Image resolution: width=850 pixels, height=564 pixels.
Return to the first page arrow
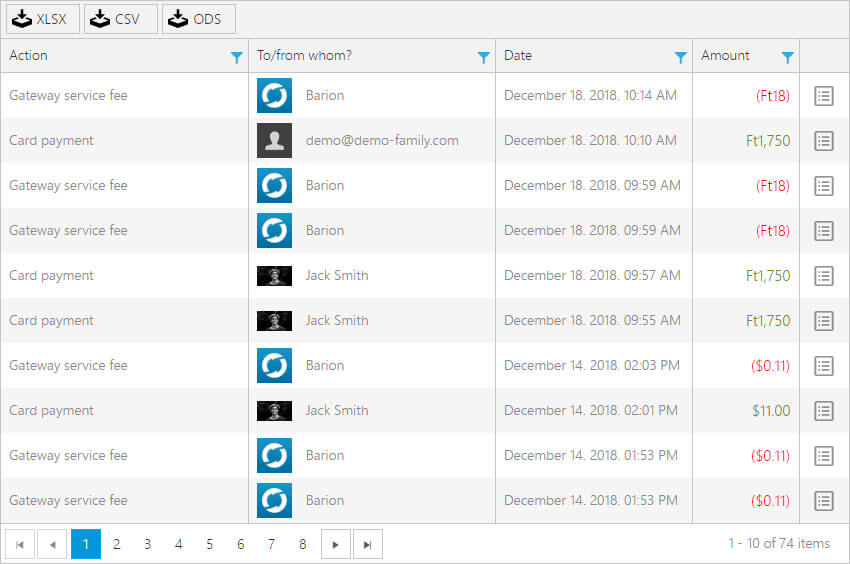tap(20, 544)
